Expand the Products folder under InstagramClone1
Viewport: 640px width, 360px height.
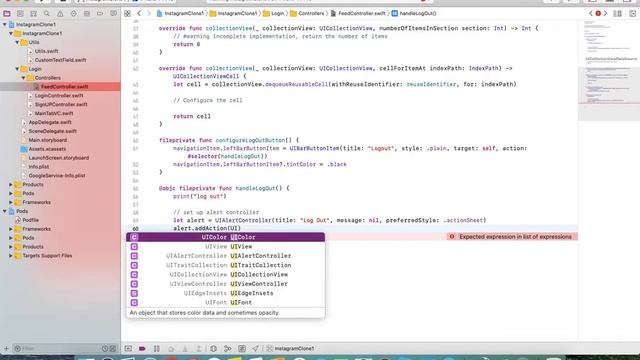tap(11, 184)
